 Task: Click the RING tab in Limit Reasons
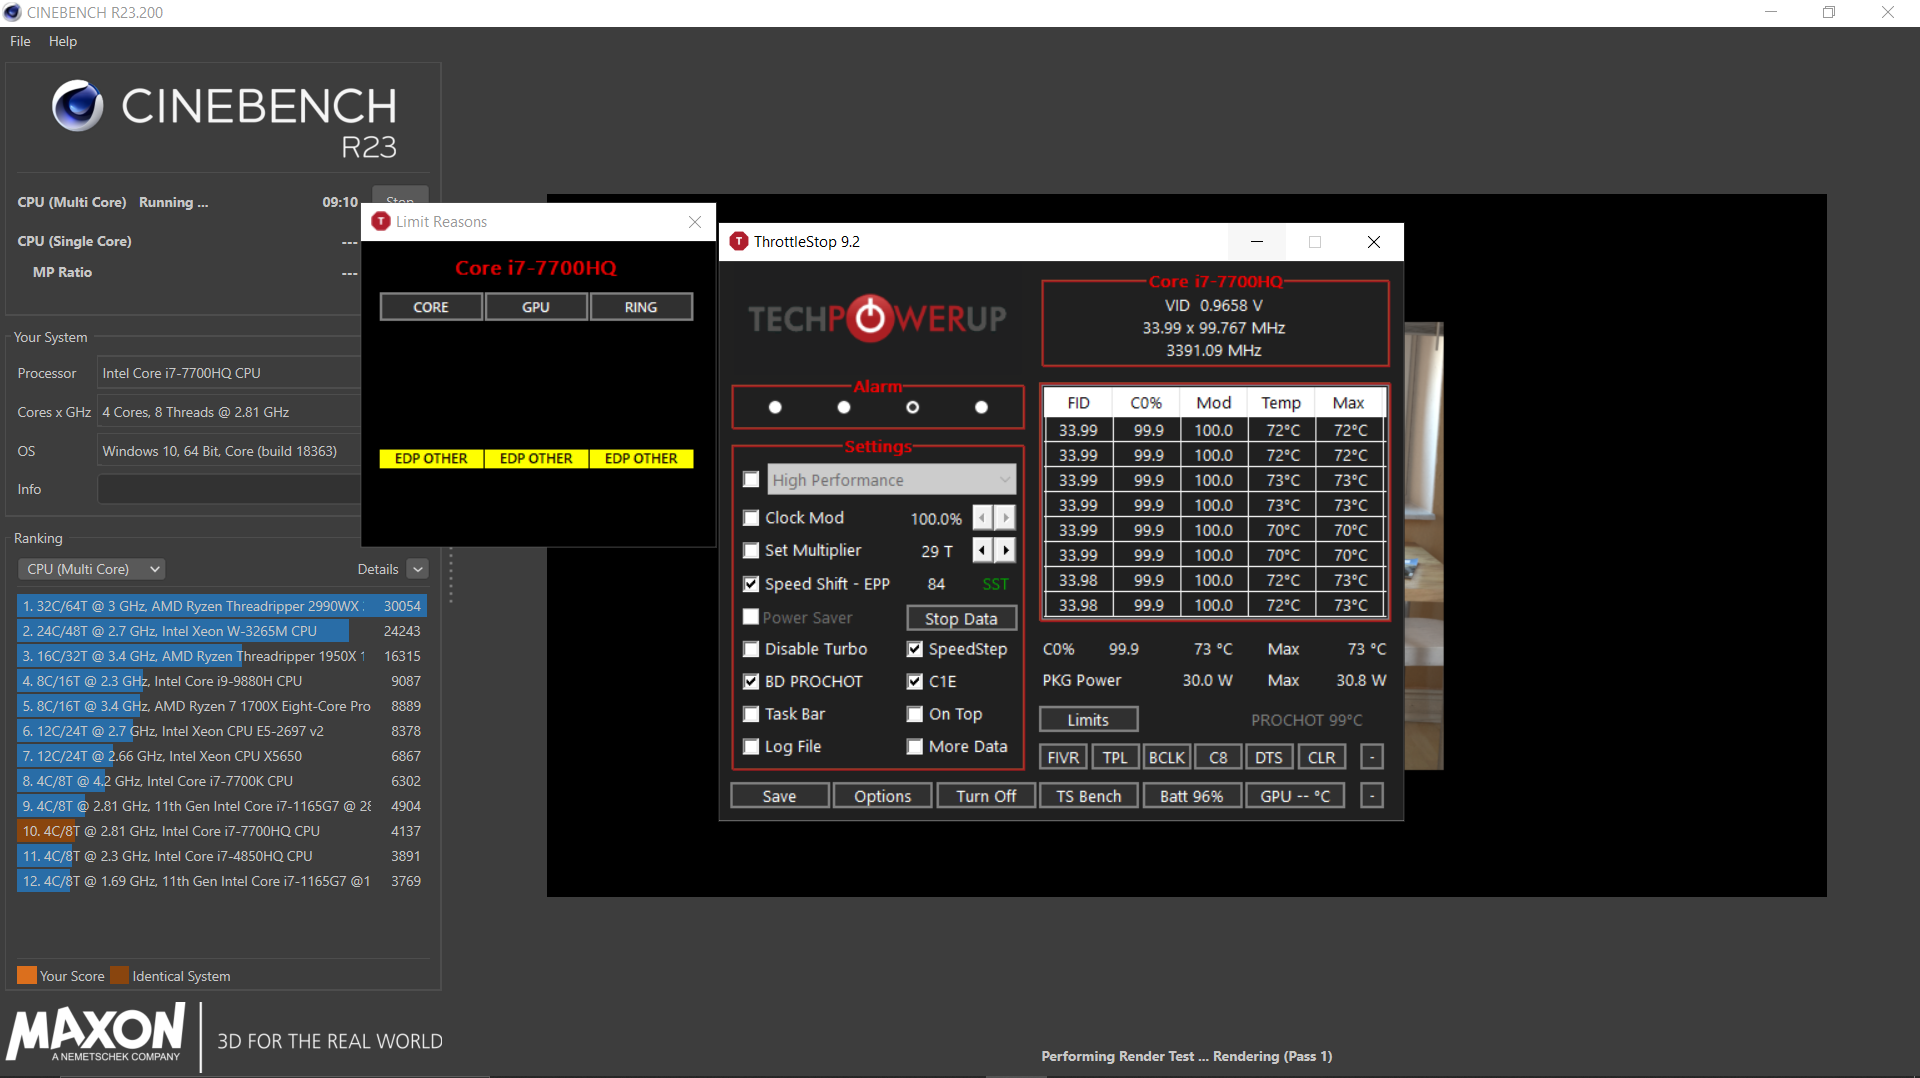[641, 307]
